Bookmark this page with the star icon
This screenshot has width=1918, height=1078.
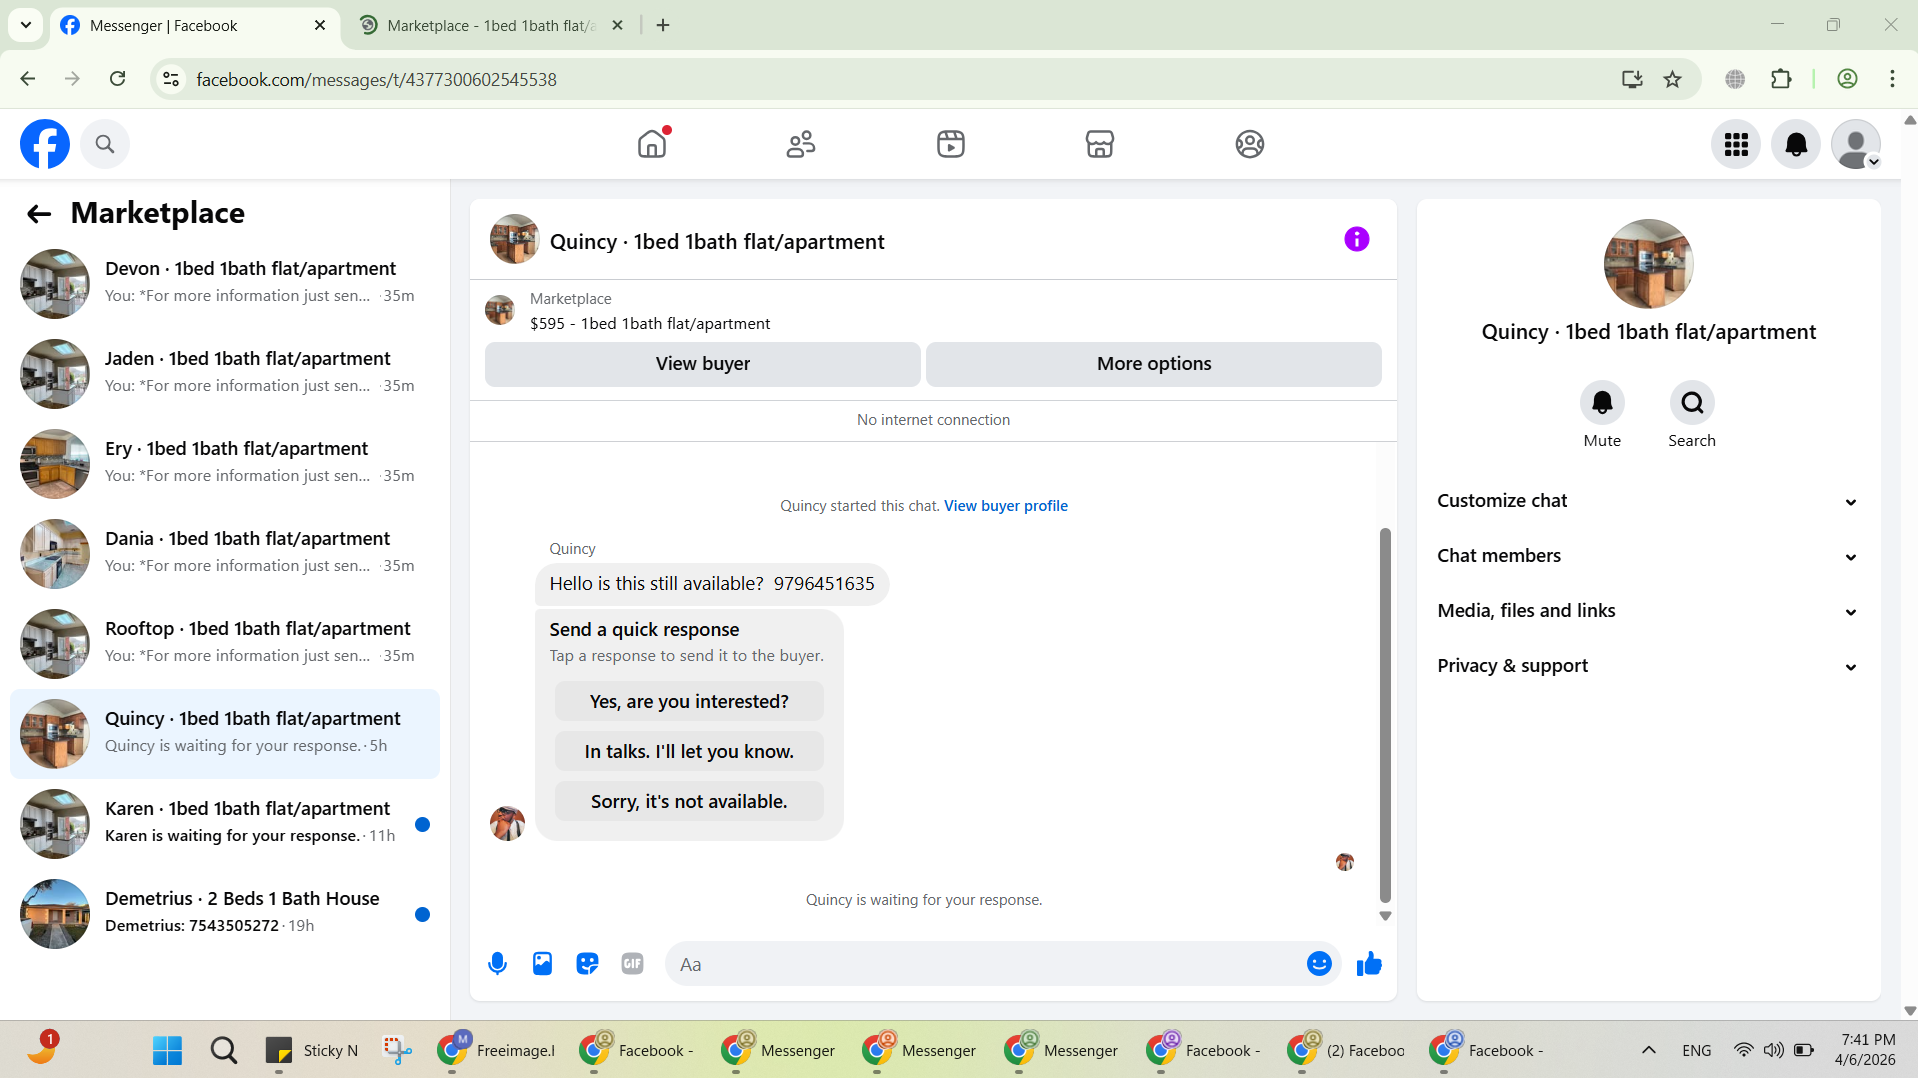(1672, 79)
